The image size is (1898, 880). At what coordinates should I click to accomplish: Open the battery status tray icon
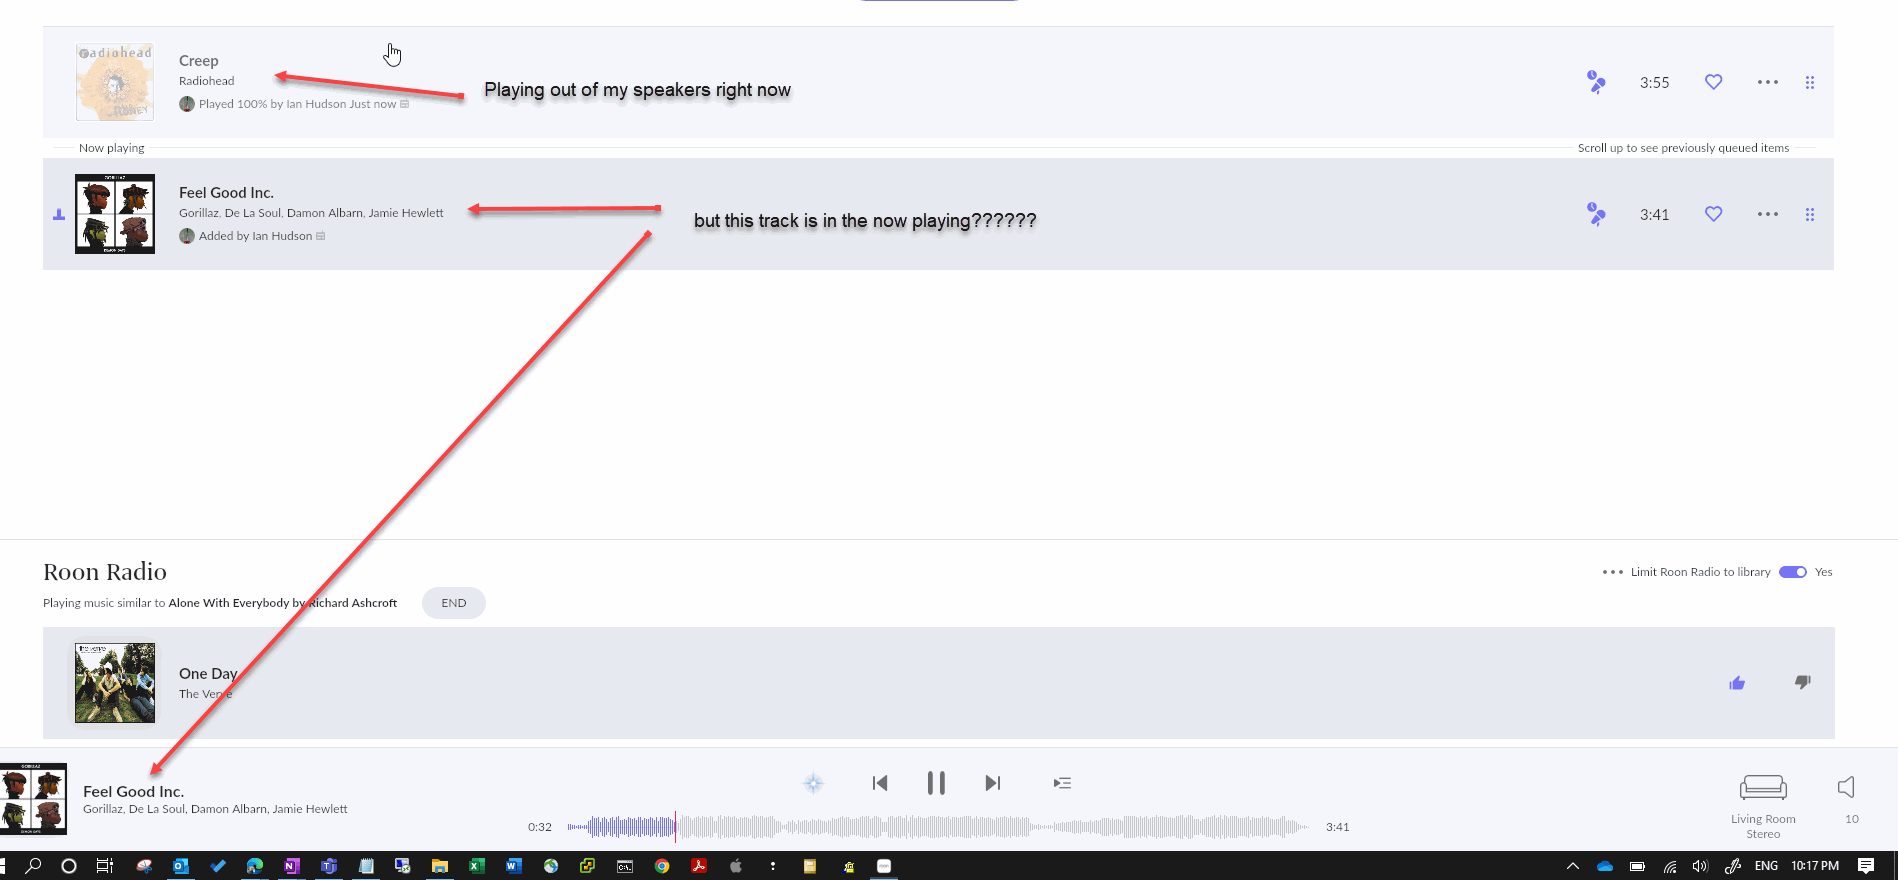coord(1637,866)
